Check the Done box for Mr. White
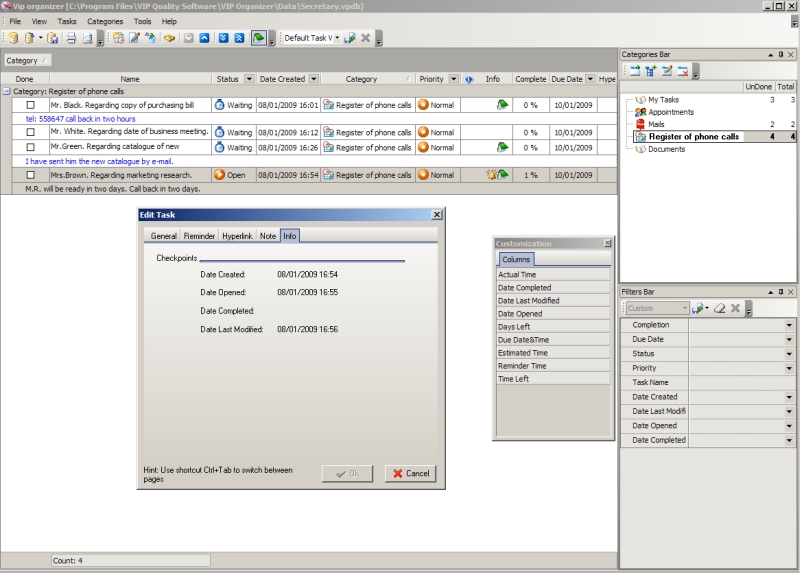The image size is (800, 573). (30, 132)
